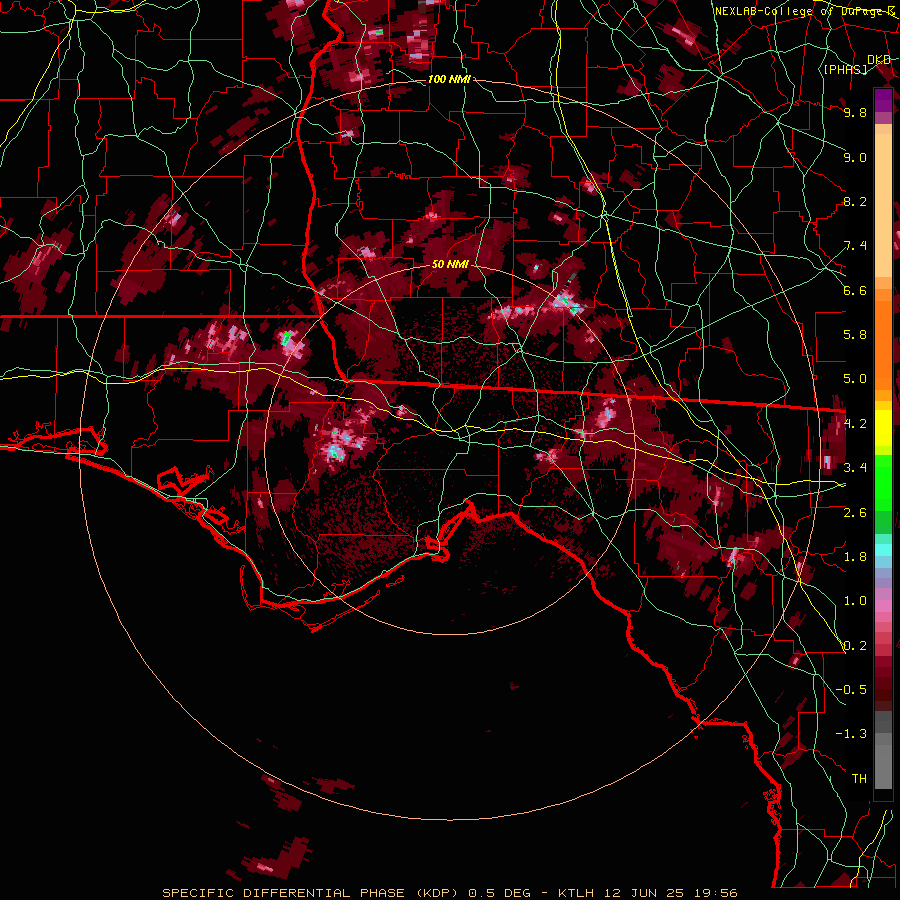Click the gray band near TH on the color bar
900x900 pixels.
pos(883,766)
